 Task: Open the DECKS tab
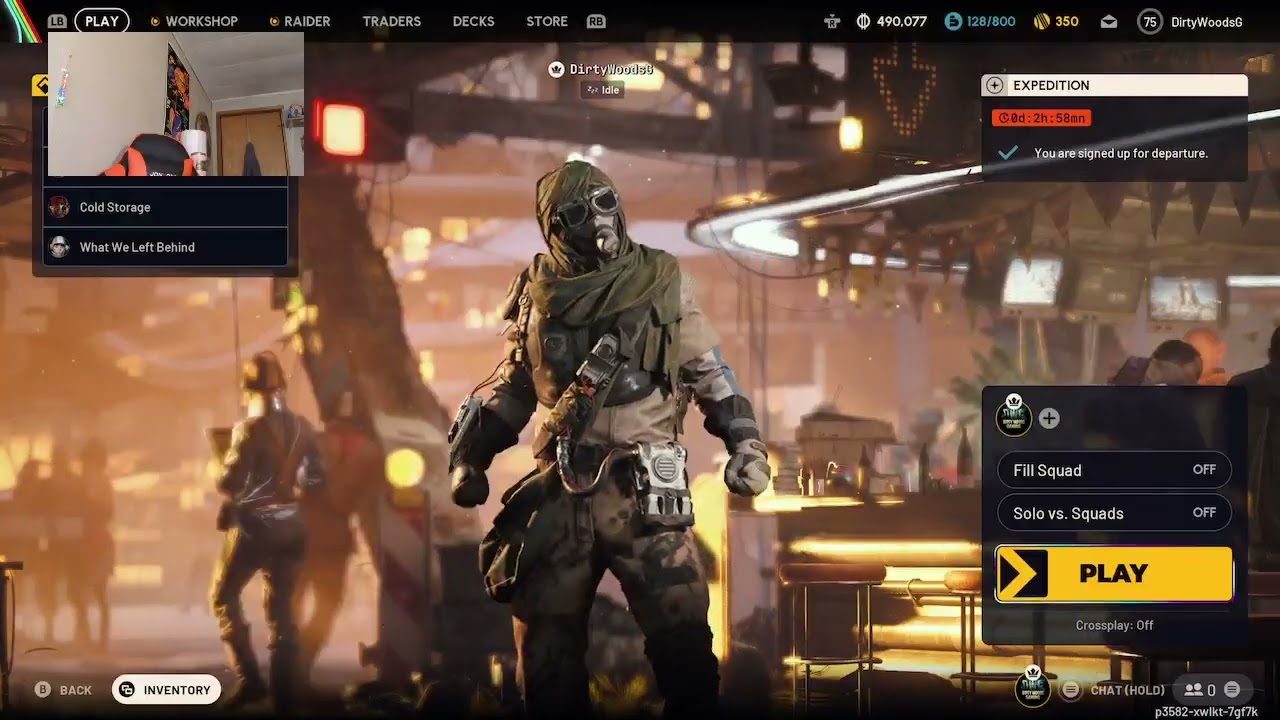[473, 21]
